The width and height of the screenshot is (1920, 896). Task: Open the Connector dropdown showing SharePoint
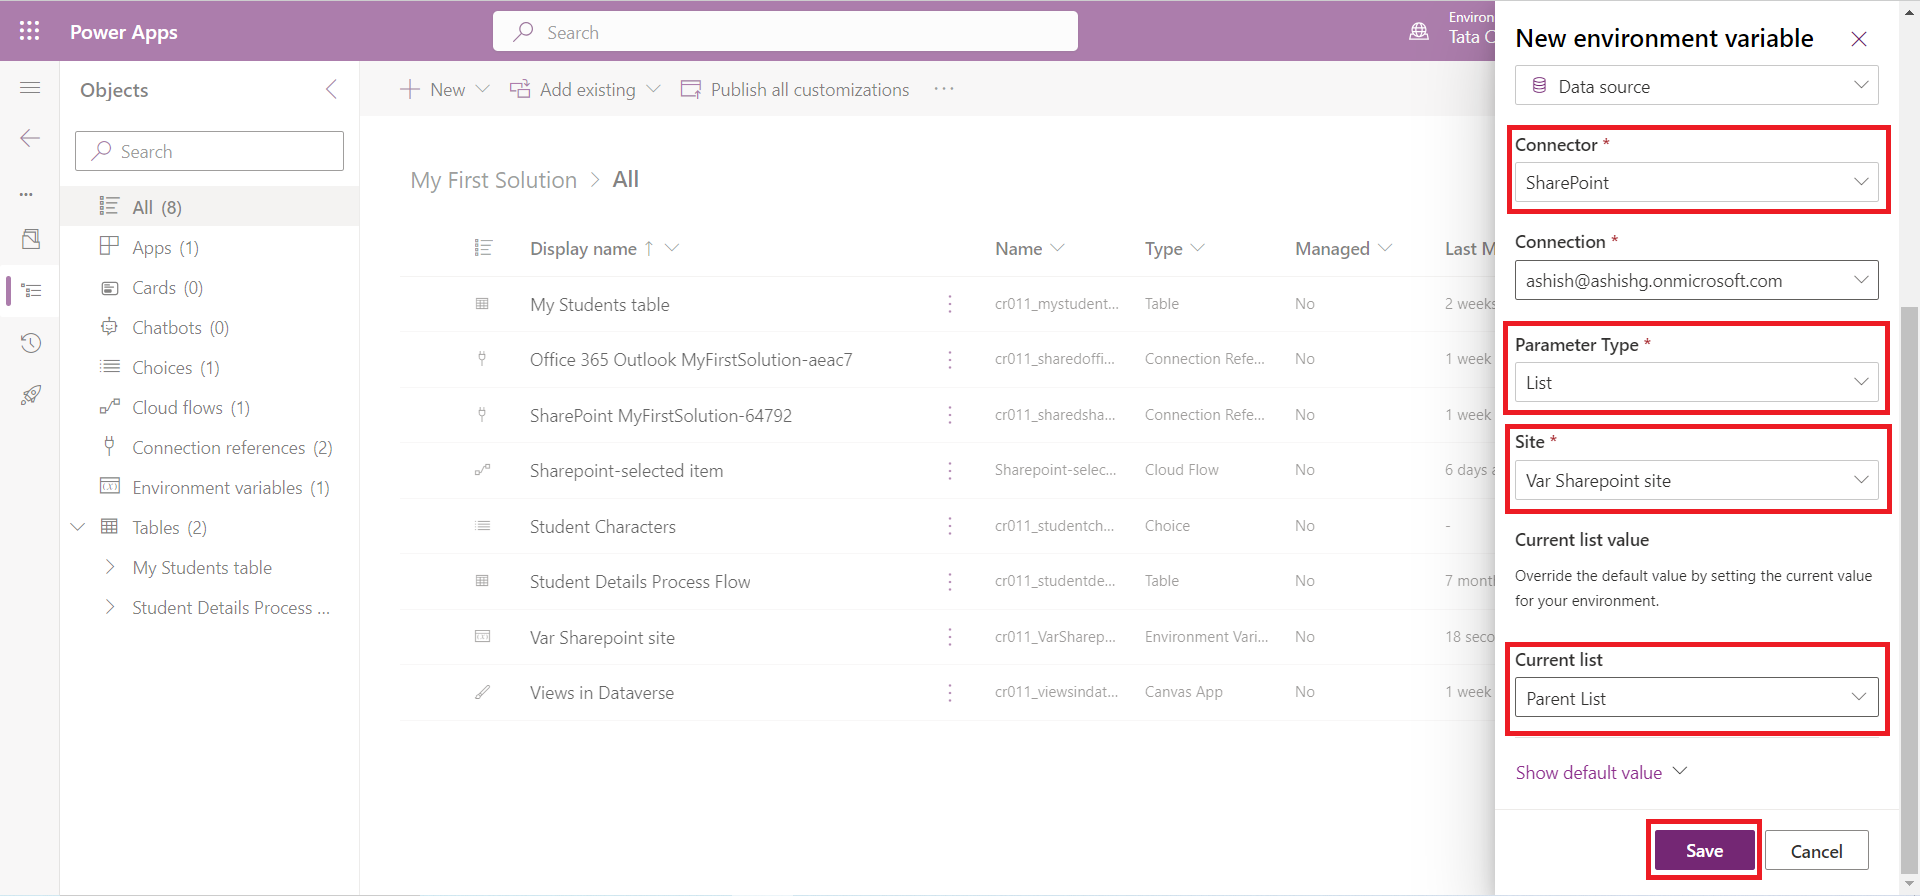click(x=1695, y=183)
